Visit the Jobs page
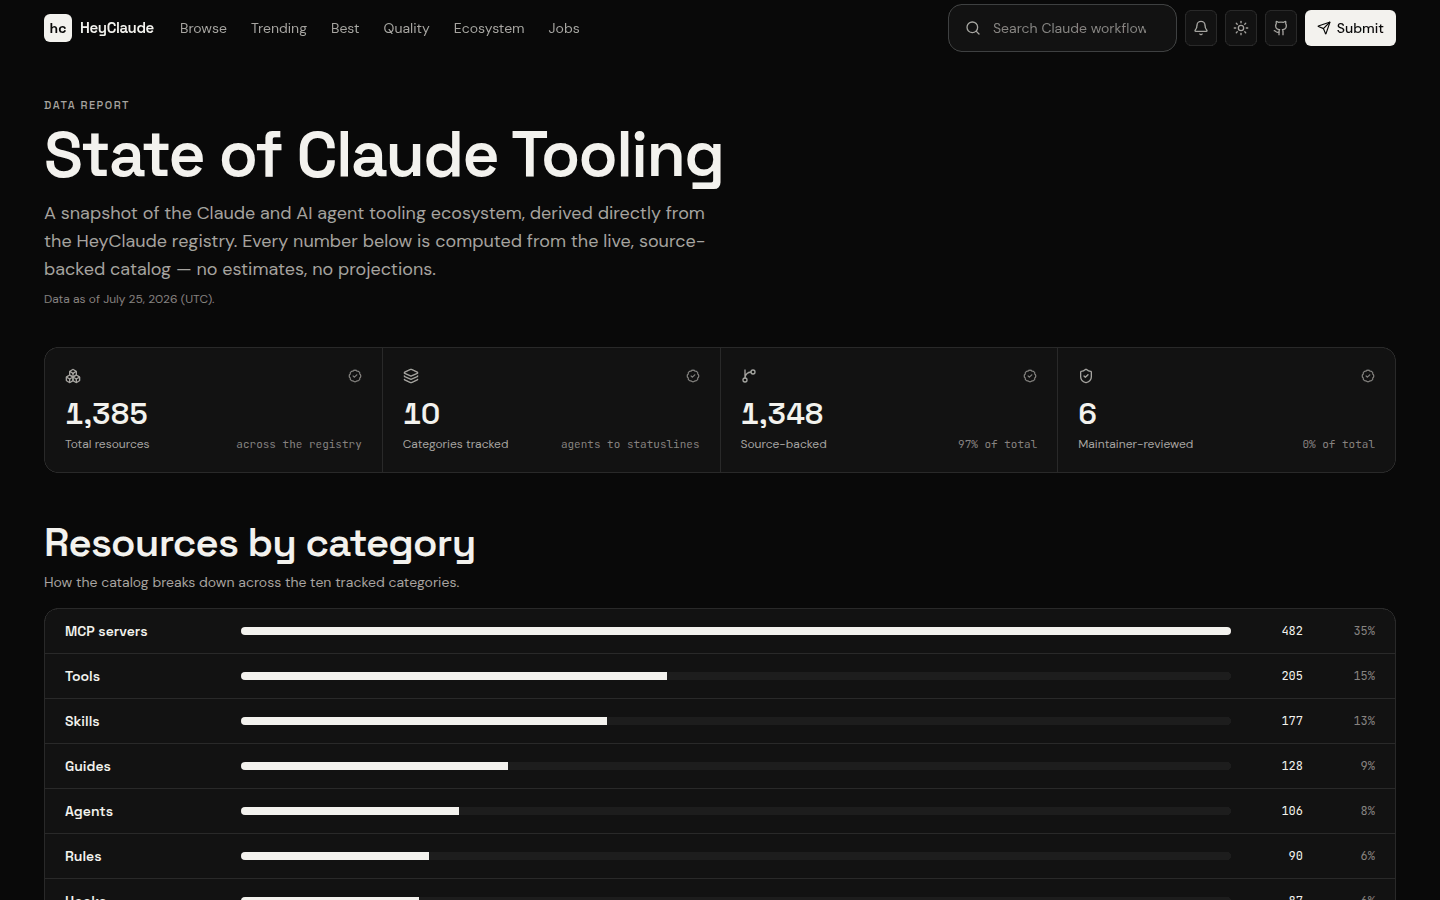This screenshot has width=1440, height=900. click(564, 28)
